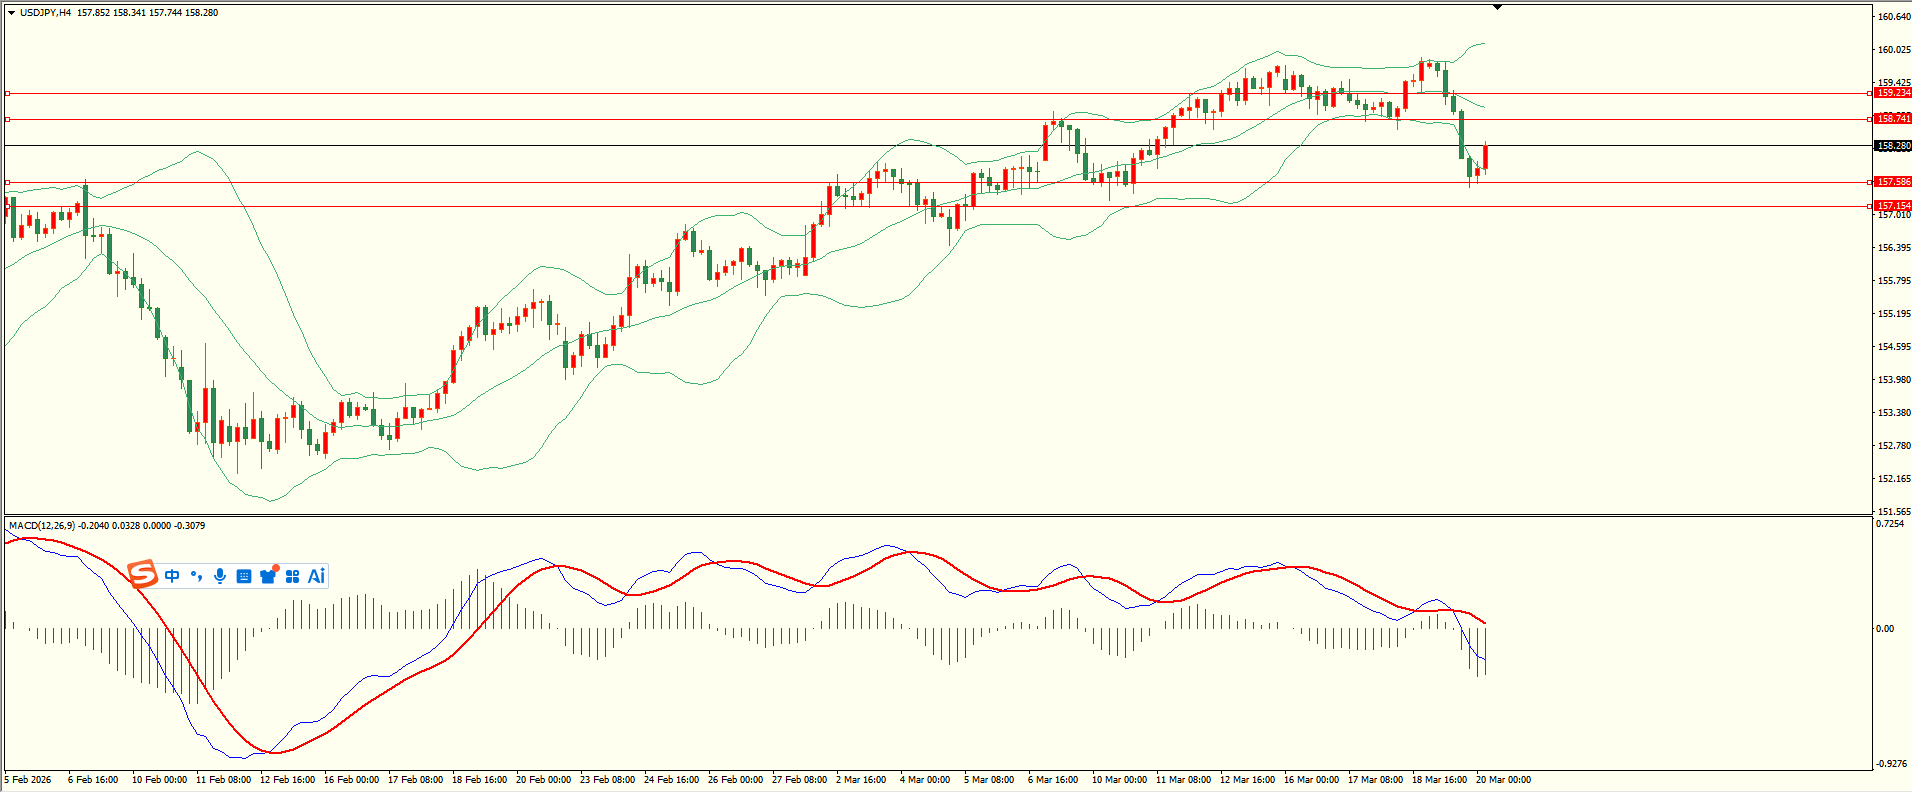The height and width of the screenshot is (793, 1912).
Task: Click the 157.586 horizontal line price tag
Action: (1893, 182)
